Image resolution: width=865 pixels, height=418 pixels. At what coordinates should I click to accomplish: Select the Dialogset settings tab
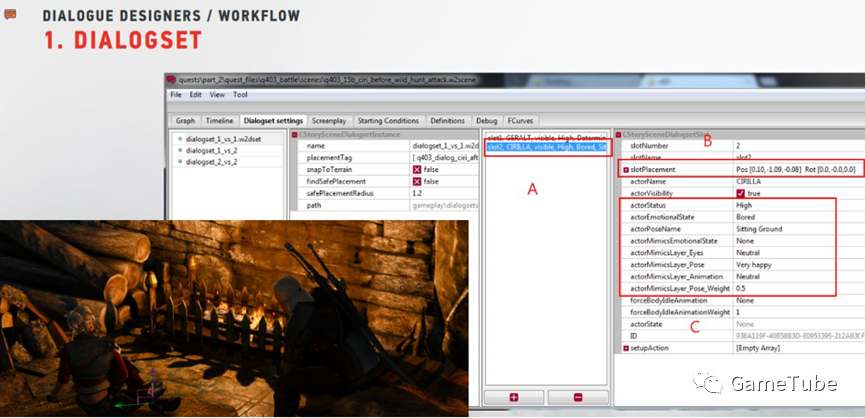pyautogui.click(x=273, y=121)
